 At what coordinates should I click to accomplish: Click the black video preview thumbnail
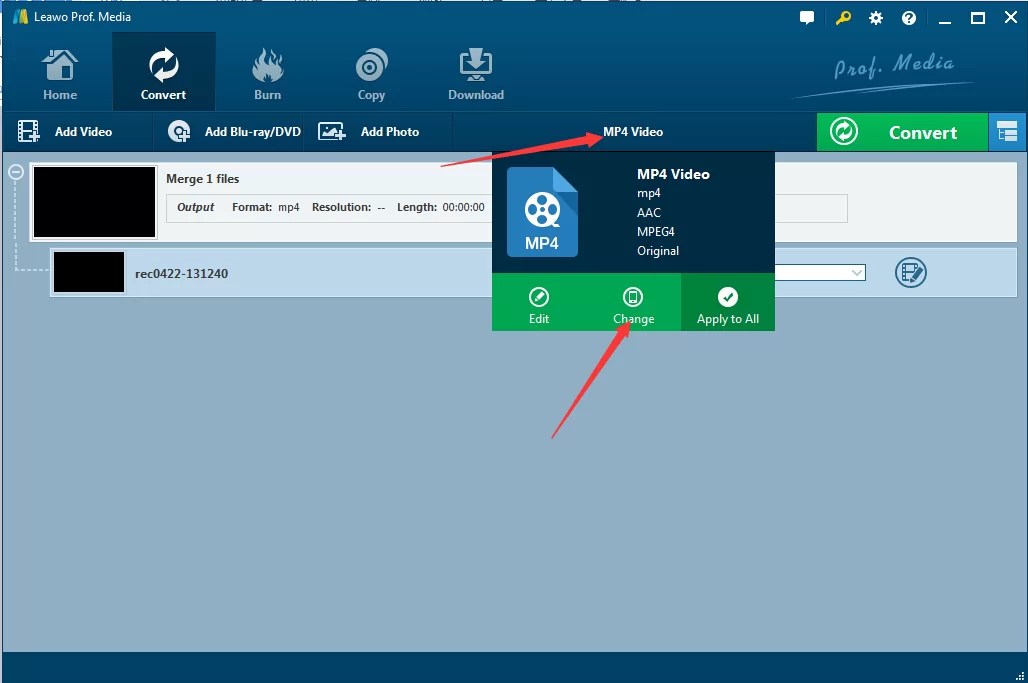pyautogui.click(x=94, y=201)
